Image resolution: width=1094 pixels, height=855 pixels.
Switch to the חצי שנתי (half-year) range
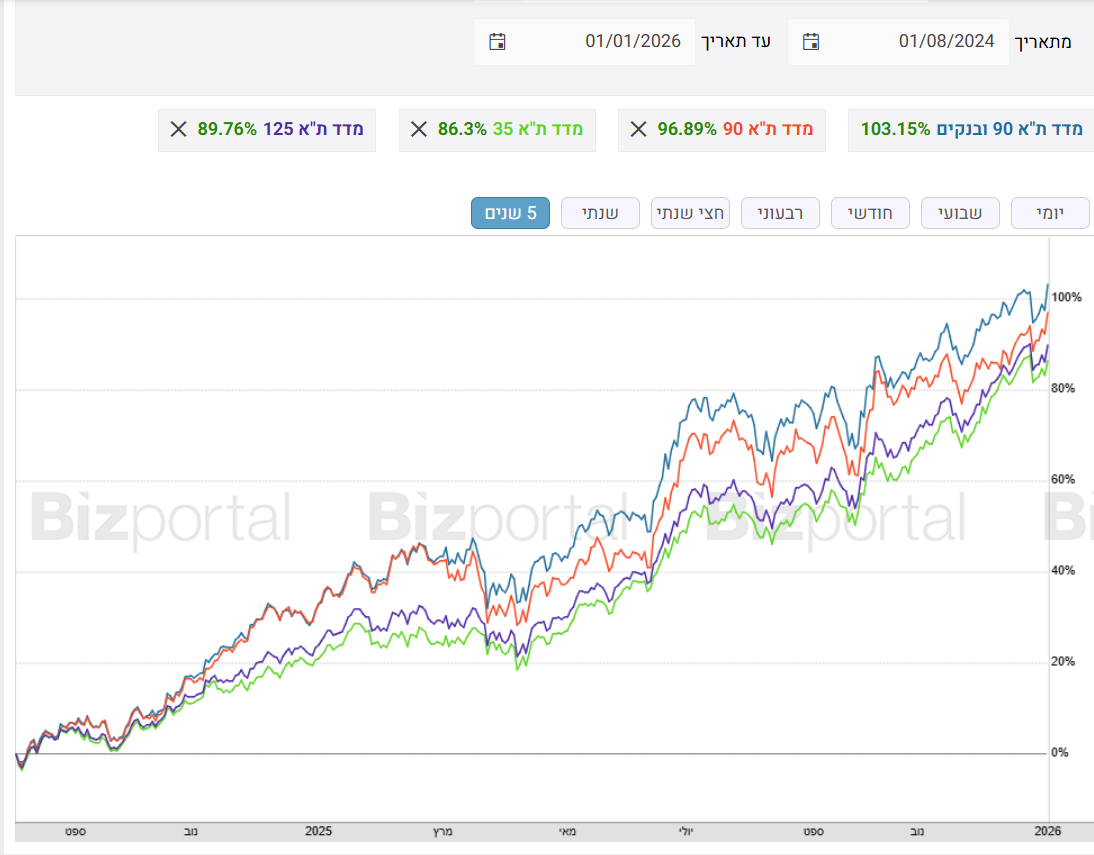[690, 213]
